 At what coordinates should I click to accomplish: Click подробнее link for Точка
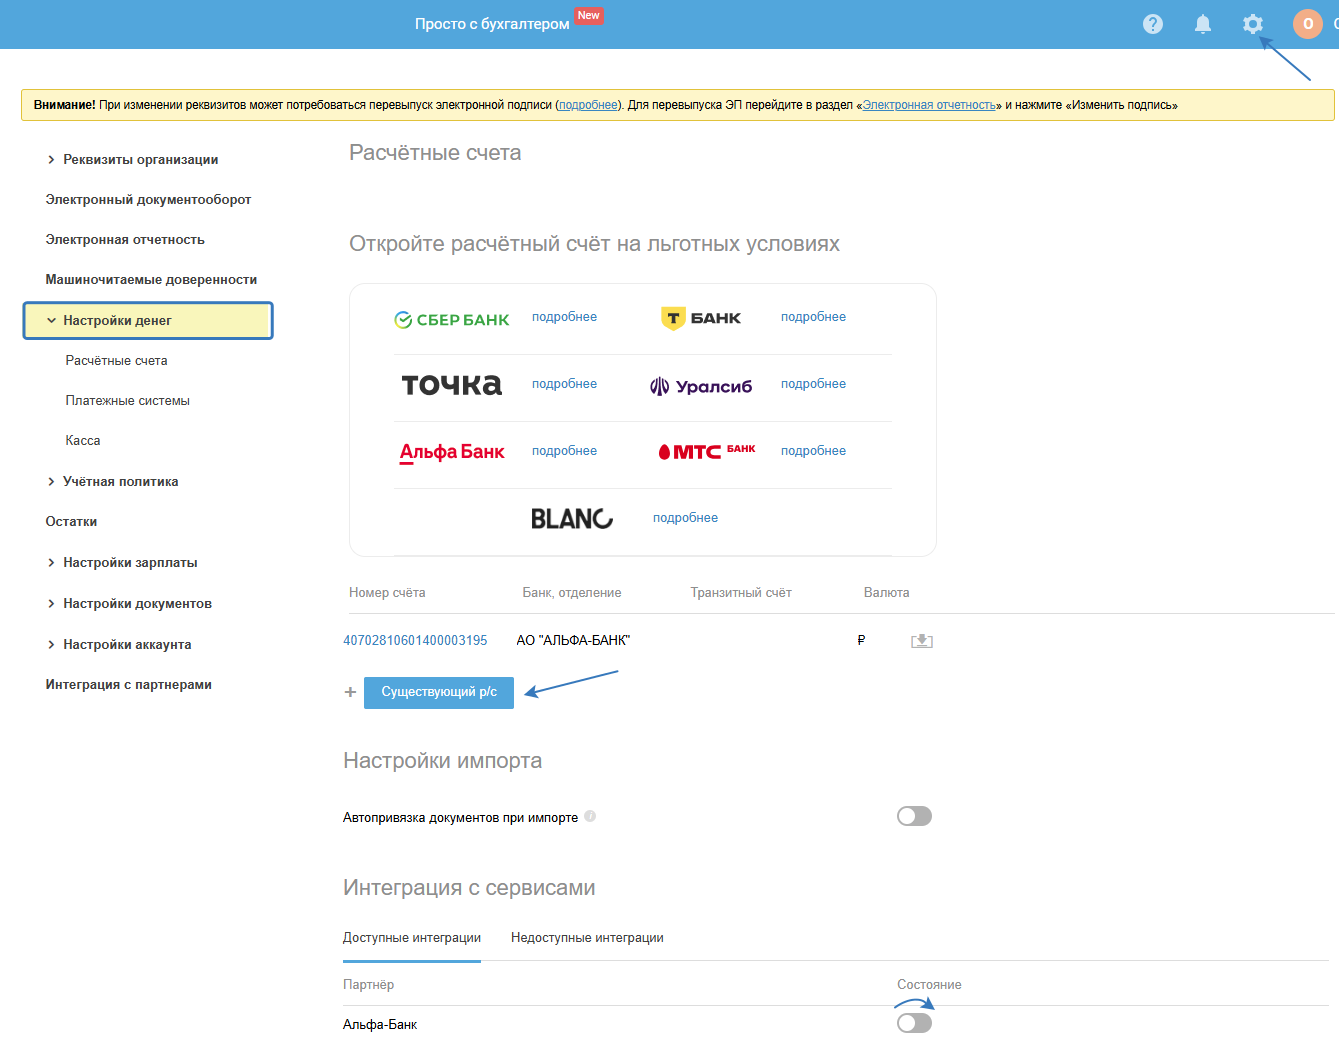tap(564, 384)
